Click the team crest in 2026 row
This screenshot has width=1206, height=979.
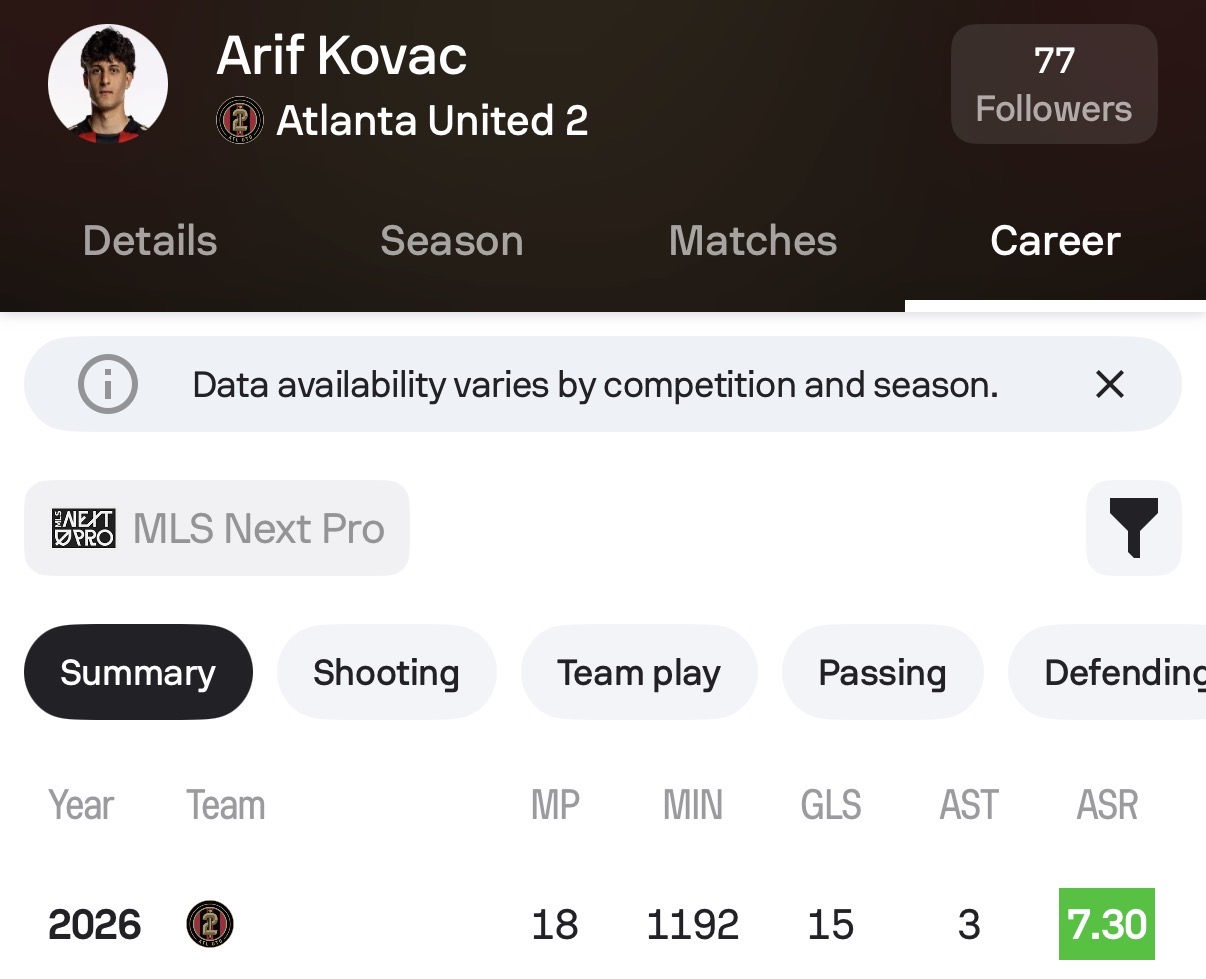[x=210, y=924]
